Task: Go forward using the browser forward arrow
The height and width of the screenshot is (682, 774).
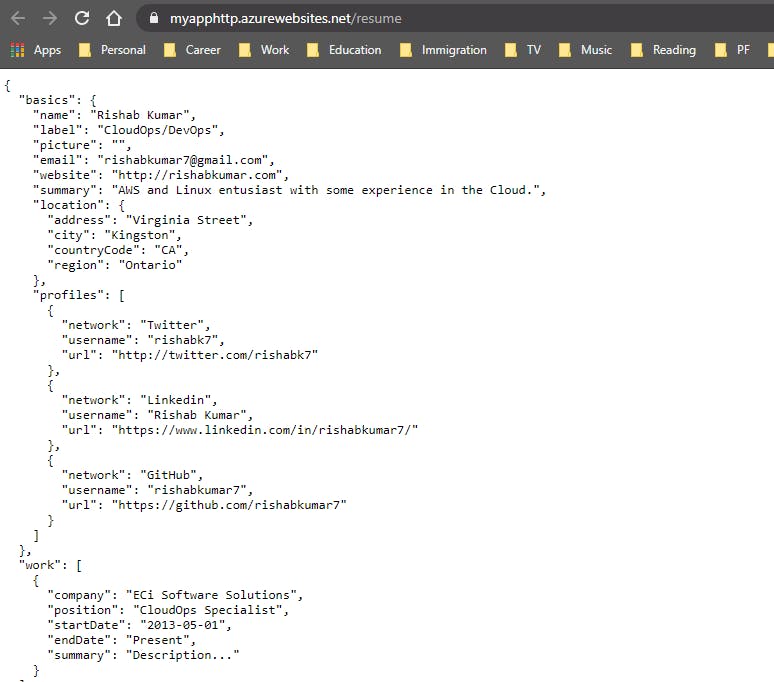Action: 50,19
